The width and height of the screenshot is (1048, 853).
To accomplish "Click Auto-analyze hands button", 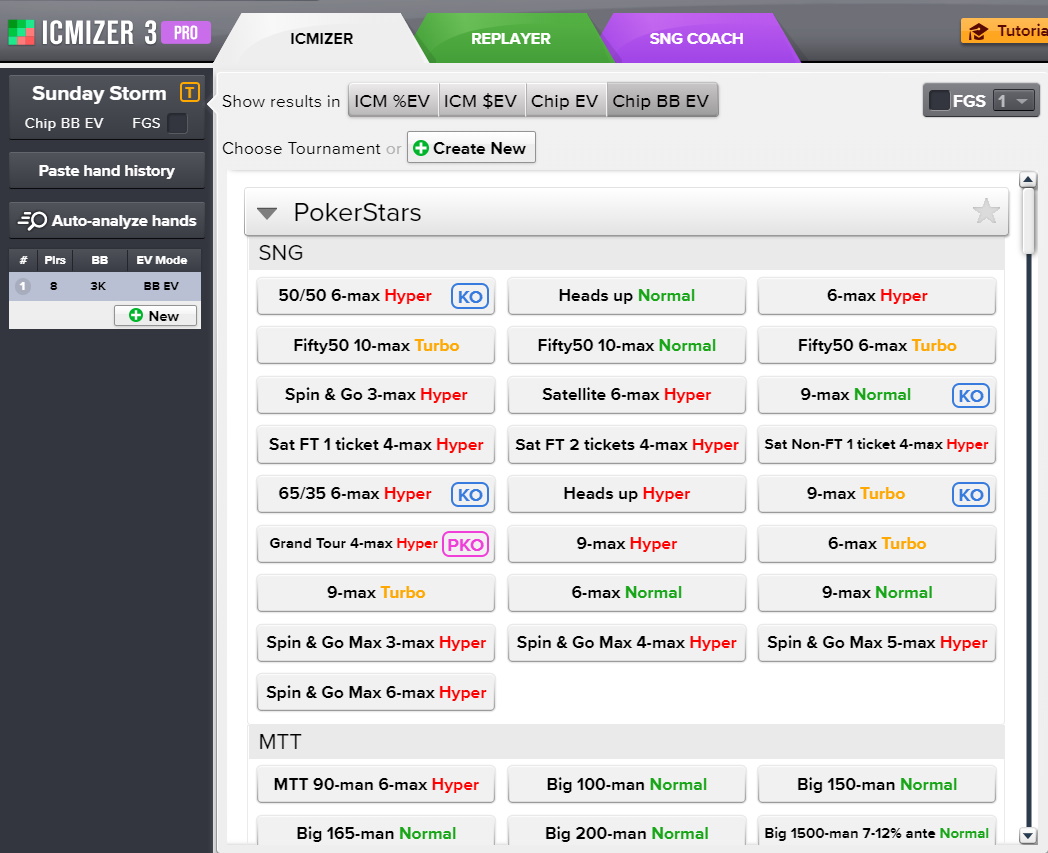I will pyautogui.click(x=107, y=221).
